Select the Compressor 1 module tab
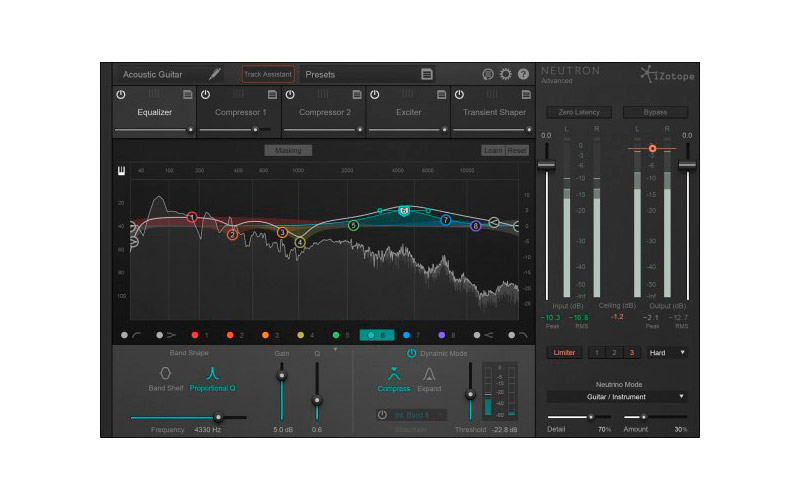Image resolution: width=800 pixels, height=500 pixels. [x=240, y=112]
